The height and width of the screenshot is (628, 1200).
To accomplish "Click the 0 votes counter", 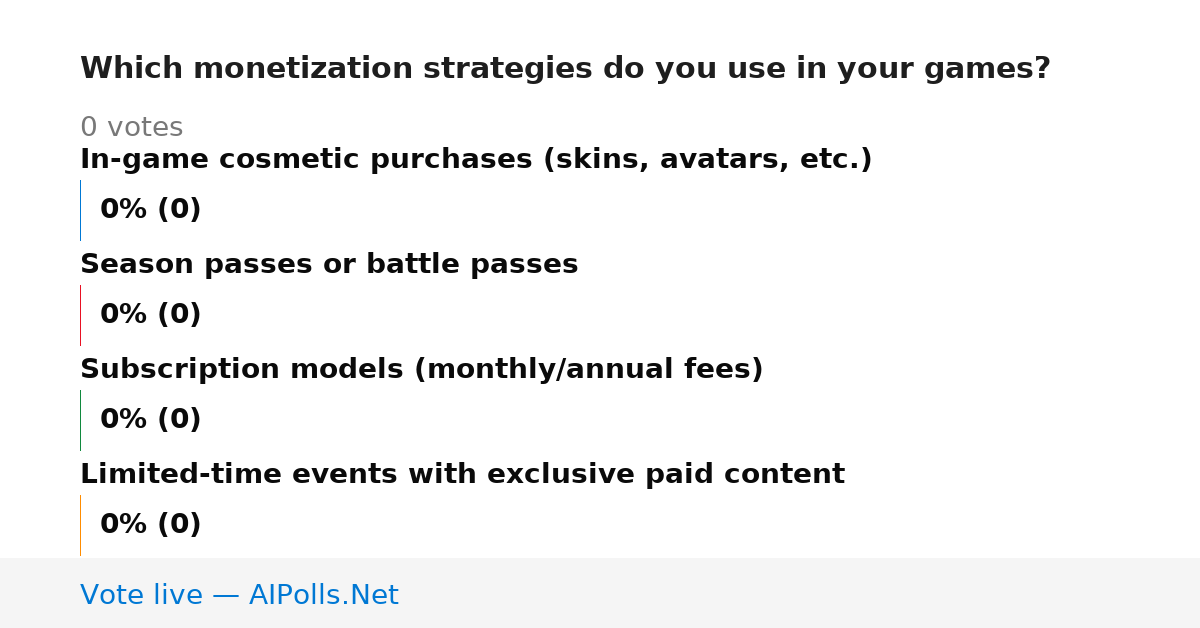I will pyautogui.click(x=131, y=128).
